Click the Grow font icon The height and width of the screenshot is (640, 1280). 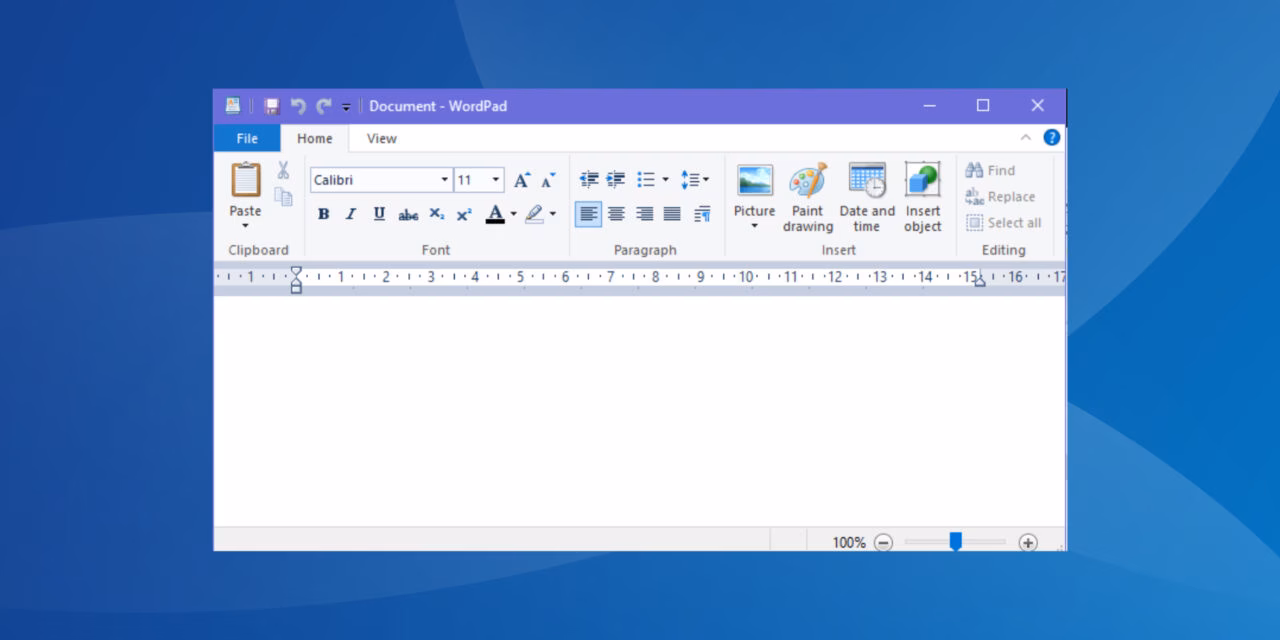(x=521, y=180)
